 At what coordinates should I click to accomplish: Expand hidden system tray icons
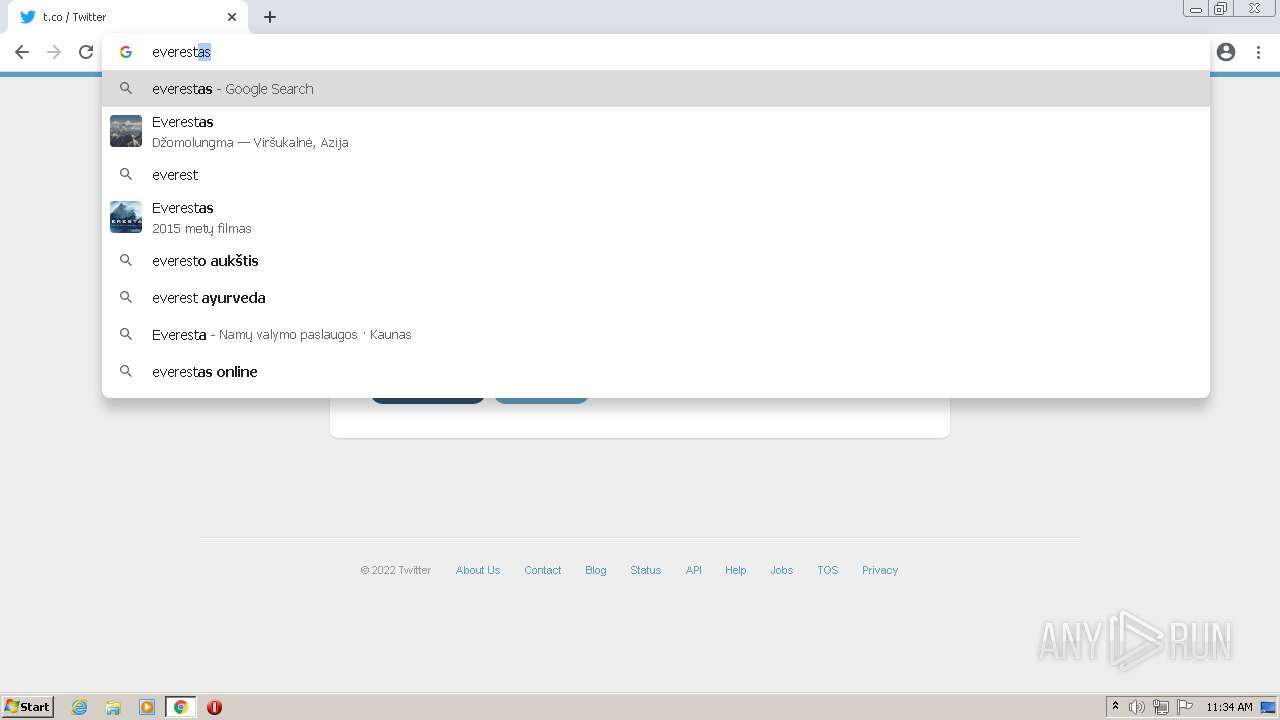click(x=1113, y=707)
